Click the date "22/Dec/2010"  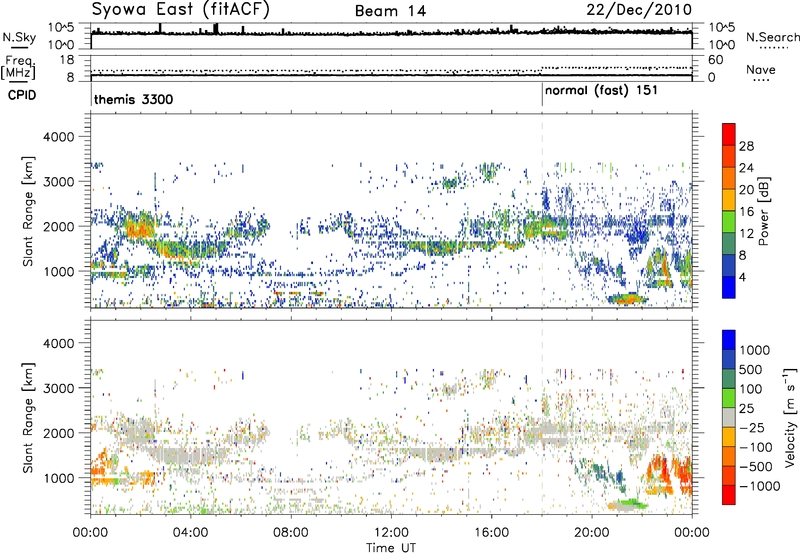639,10
